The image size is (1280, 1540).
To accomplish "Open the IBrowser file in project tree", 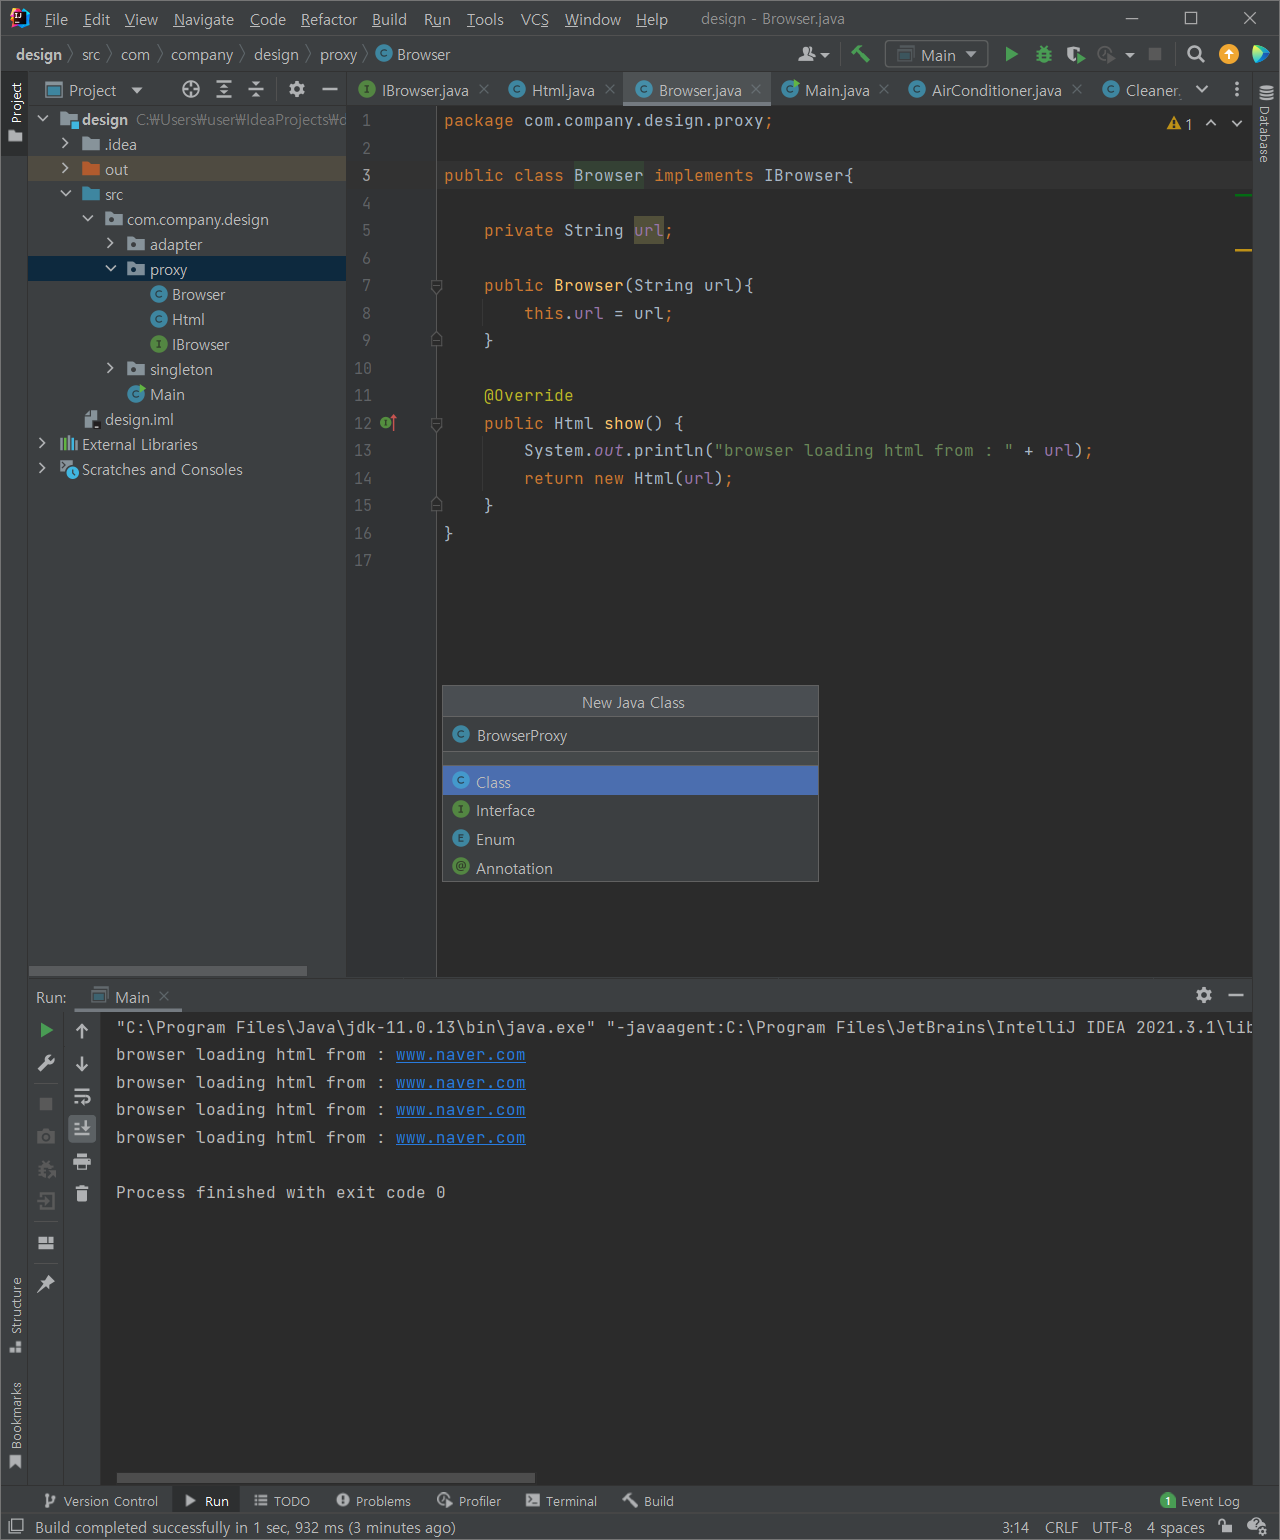I will [200, 344].
